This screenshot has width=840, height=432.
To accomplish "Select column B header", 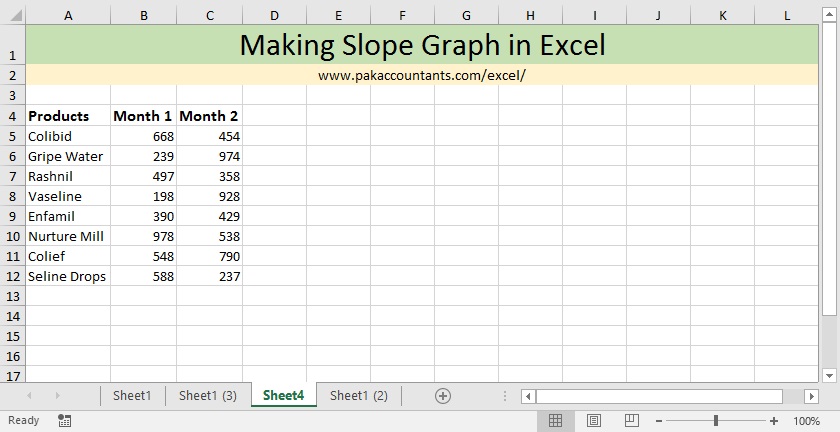I will pyautogui.click(x=144, y=16).
